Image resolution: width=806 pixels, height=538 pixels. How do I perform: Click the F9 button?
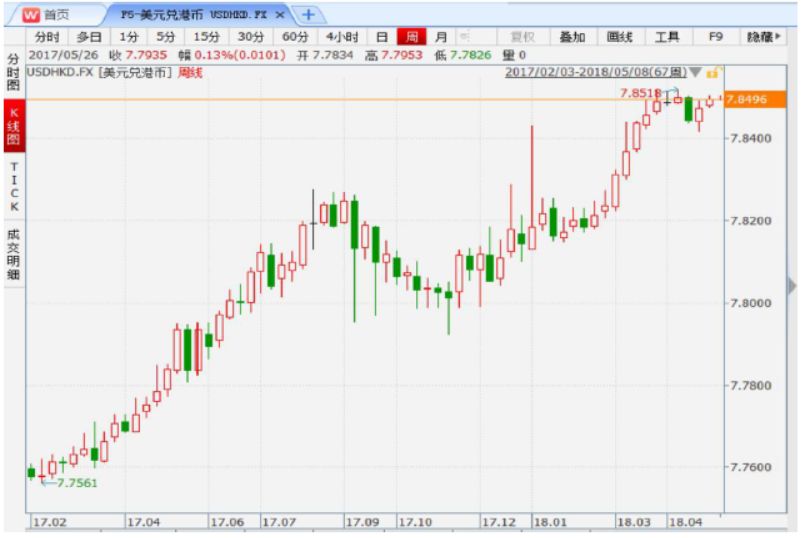(x=716, y=37)
